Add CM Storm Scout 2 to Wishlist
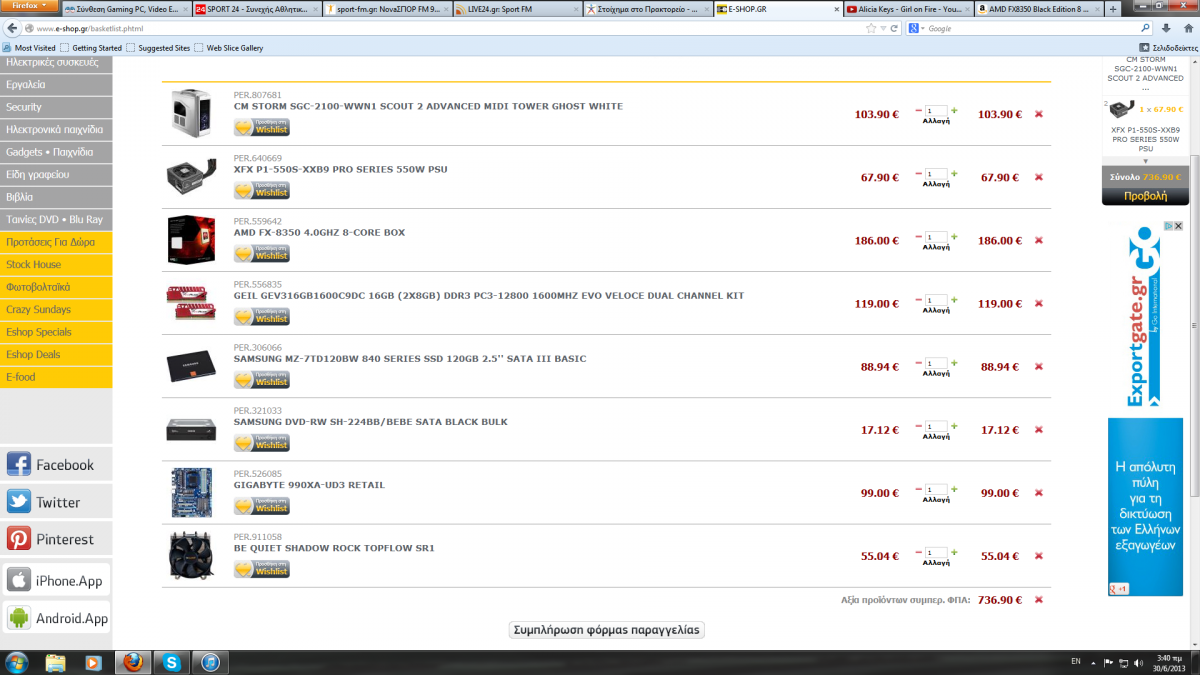The height and width of the screenshot is (675, 1200). (x=262, y=127)
